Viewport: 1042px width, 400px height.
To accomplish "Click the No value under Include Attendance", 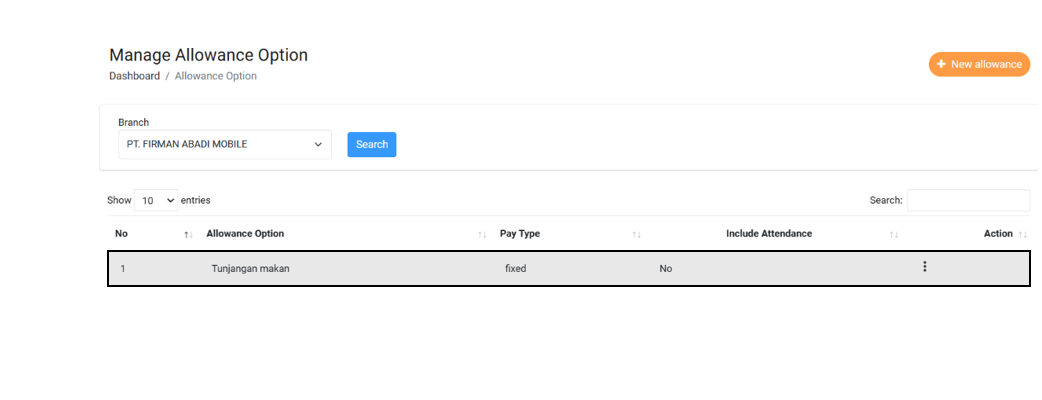I will (665, 268).
